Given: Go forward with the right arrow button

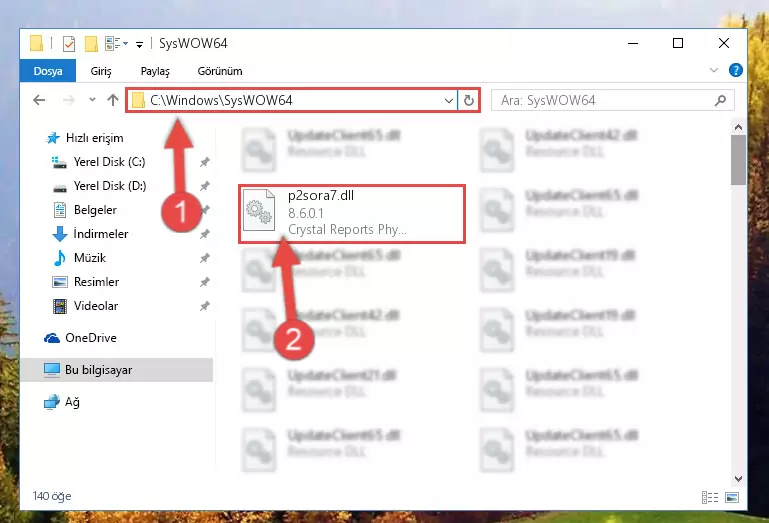Looking at the screenshot, I should (x=69, y=101).
